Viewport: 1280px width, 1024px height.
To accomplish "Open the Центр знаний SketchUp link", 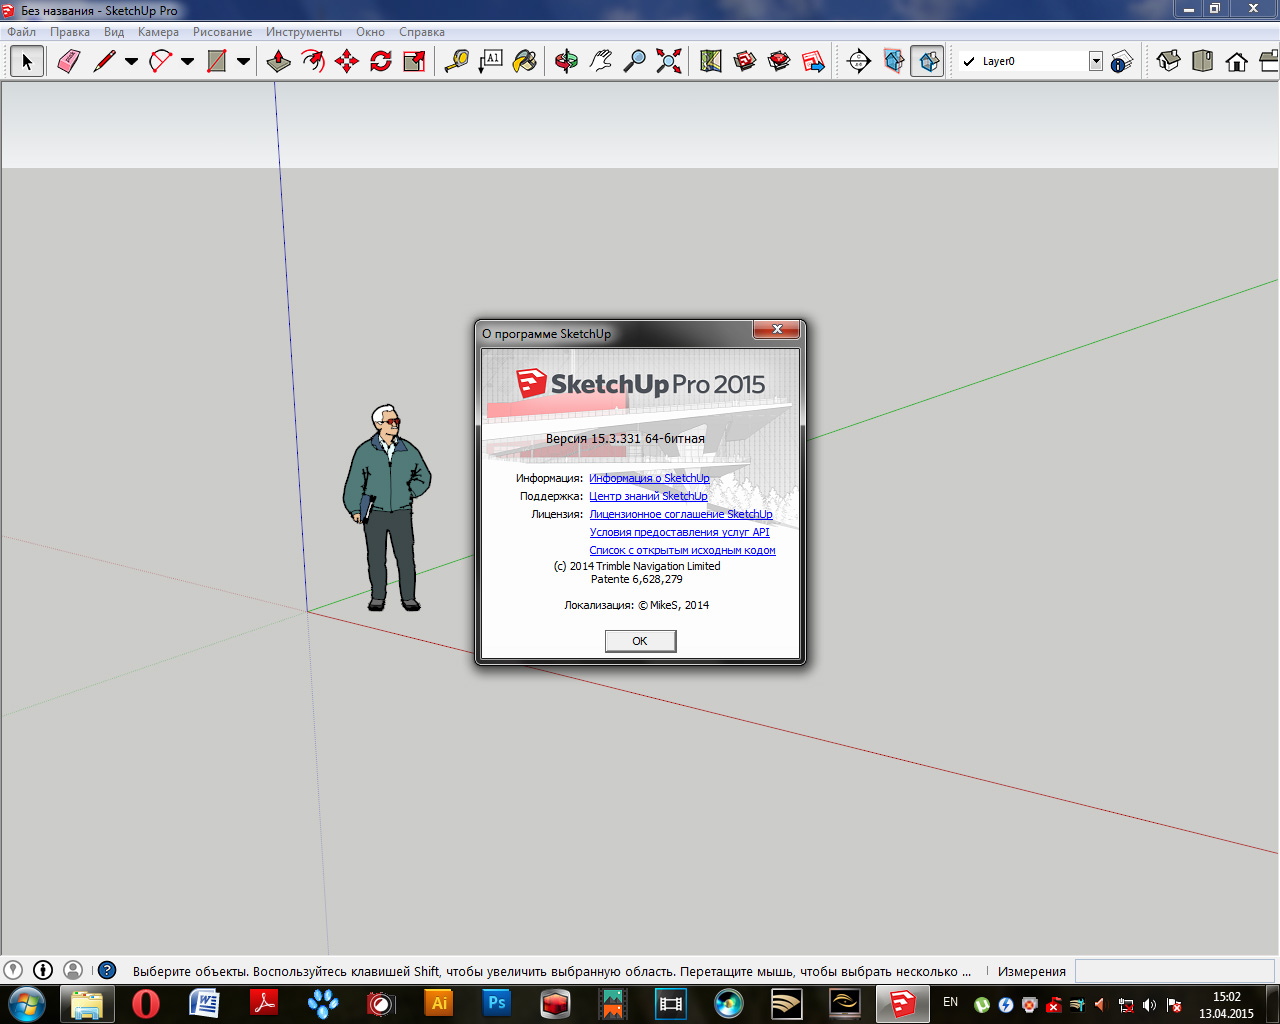I will pyautogui.click(x=648, y=496).
